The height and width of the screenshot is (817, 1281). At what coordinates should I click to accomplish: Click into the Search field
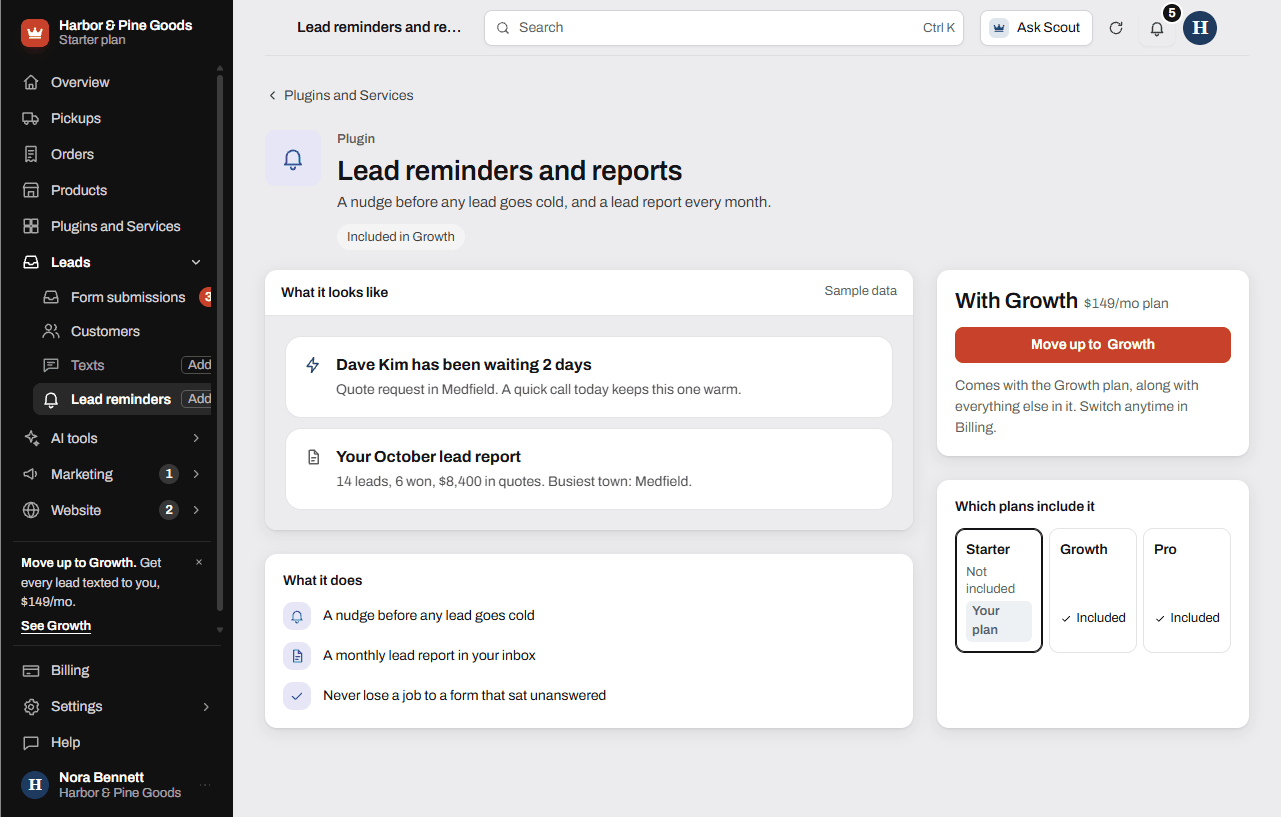[x=724, y=28]
